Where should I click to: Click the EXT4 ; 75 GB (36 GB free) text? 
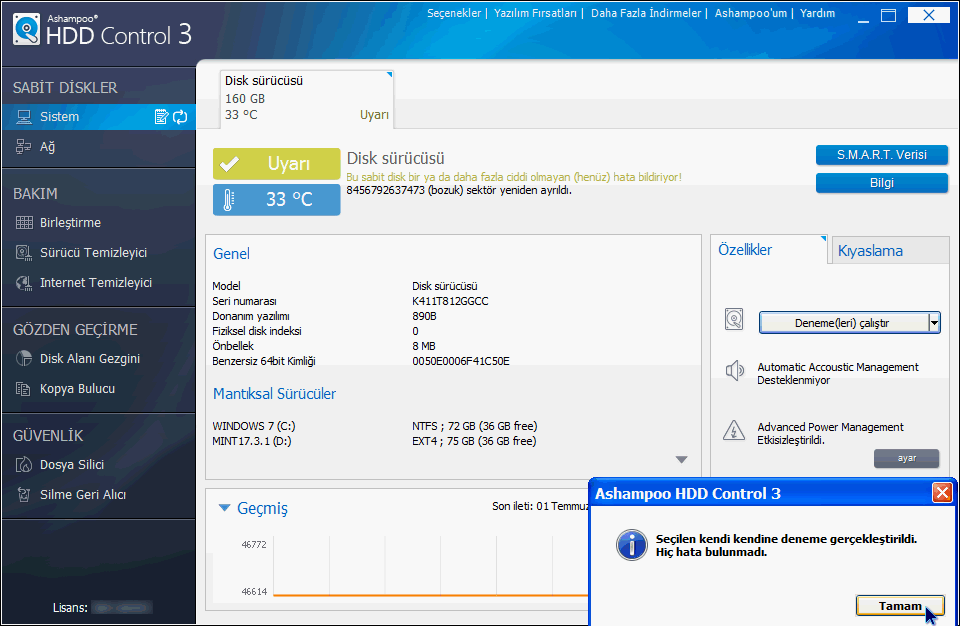pyautogui.click(x=474, y=441)
